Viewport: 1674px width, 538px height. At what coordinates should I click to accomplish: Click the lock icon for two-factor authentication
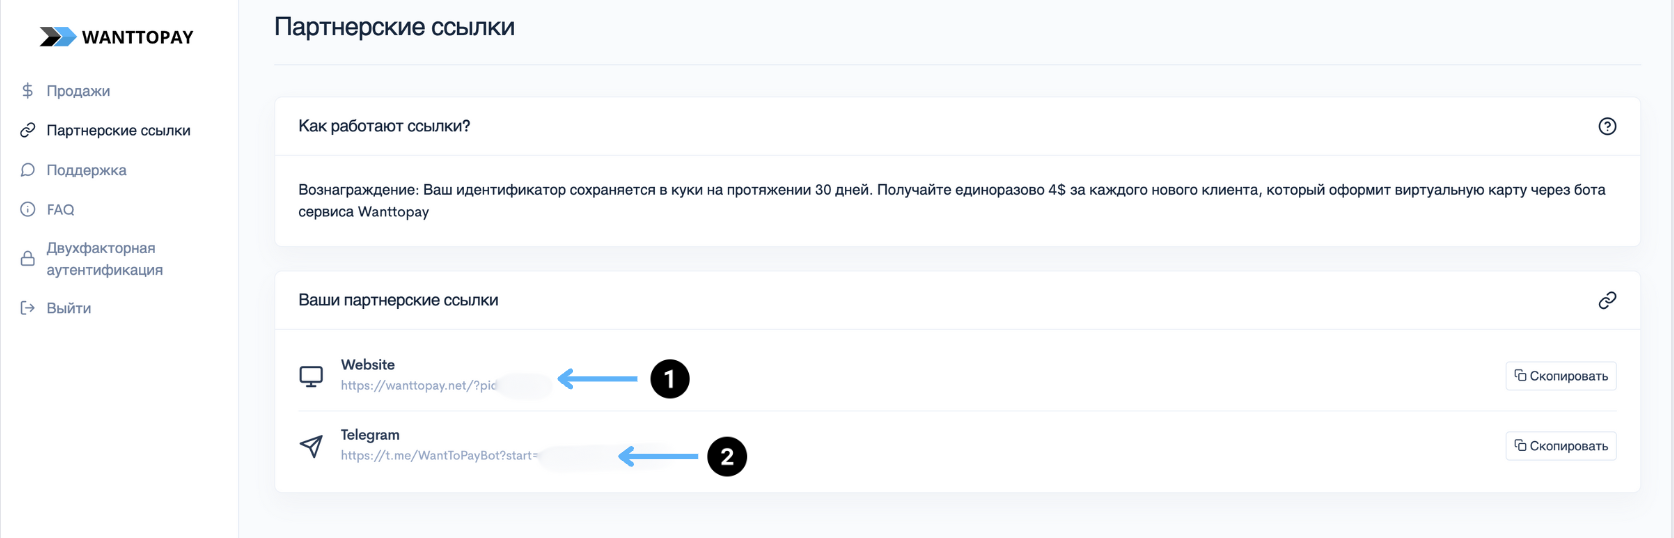tap(28, 259)
